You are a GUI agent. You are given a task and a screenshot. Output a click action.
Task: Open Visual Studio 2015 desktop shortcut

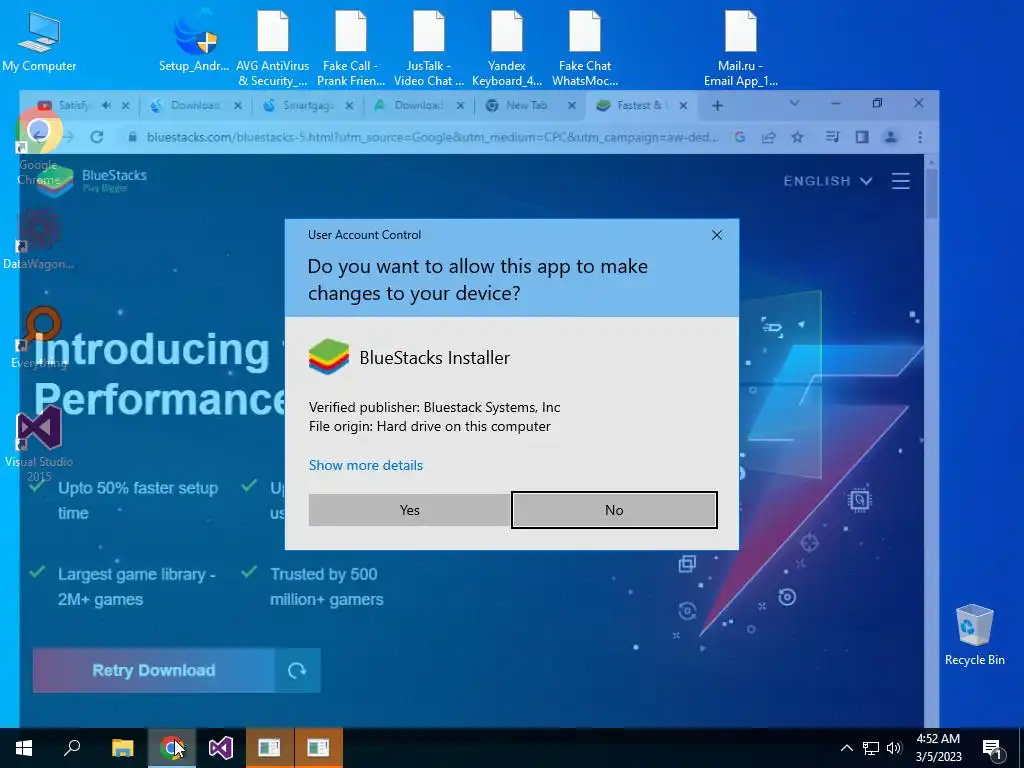pos(39,443)
